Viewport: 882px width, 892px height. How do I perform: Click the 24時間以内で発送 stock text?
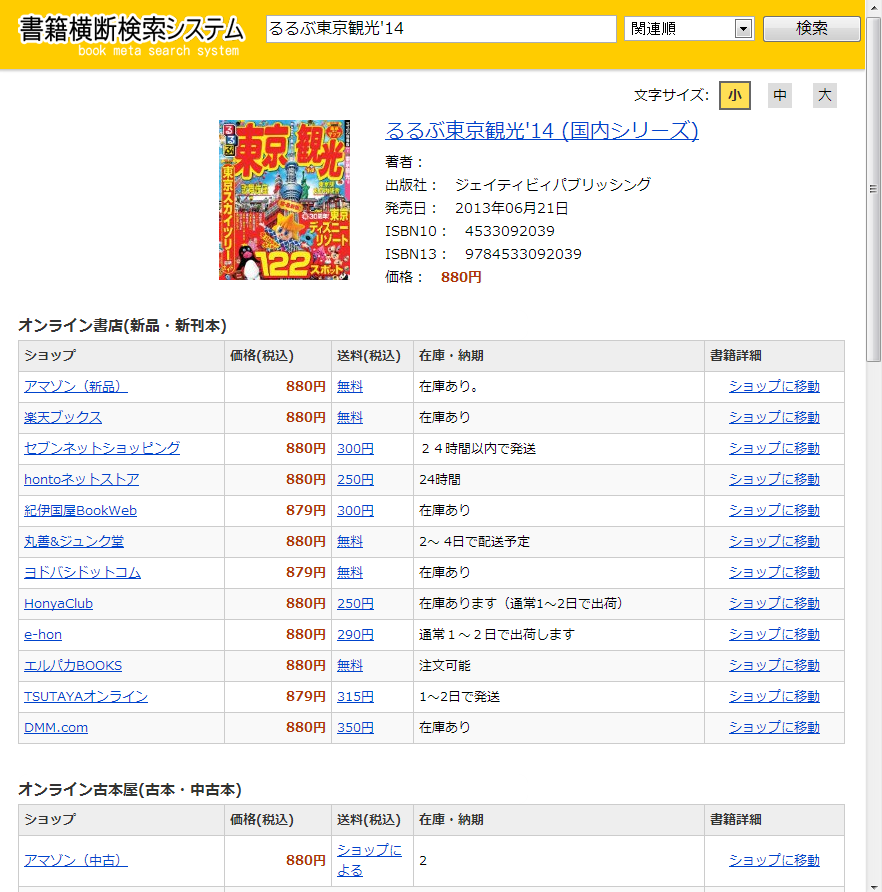pyautogui.click(x=479, y=448)
